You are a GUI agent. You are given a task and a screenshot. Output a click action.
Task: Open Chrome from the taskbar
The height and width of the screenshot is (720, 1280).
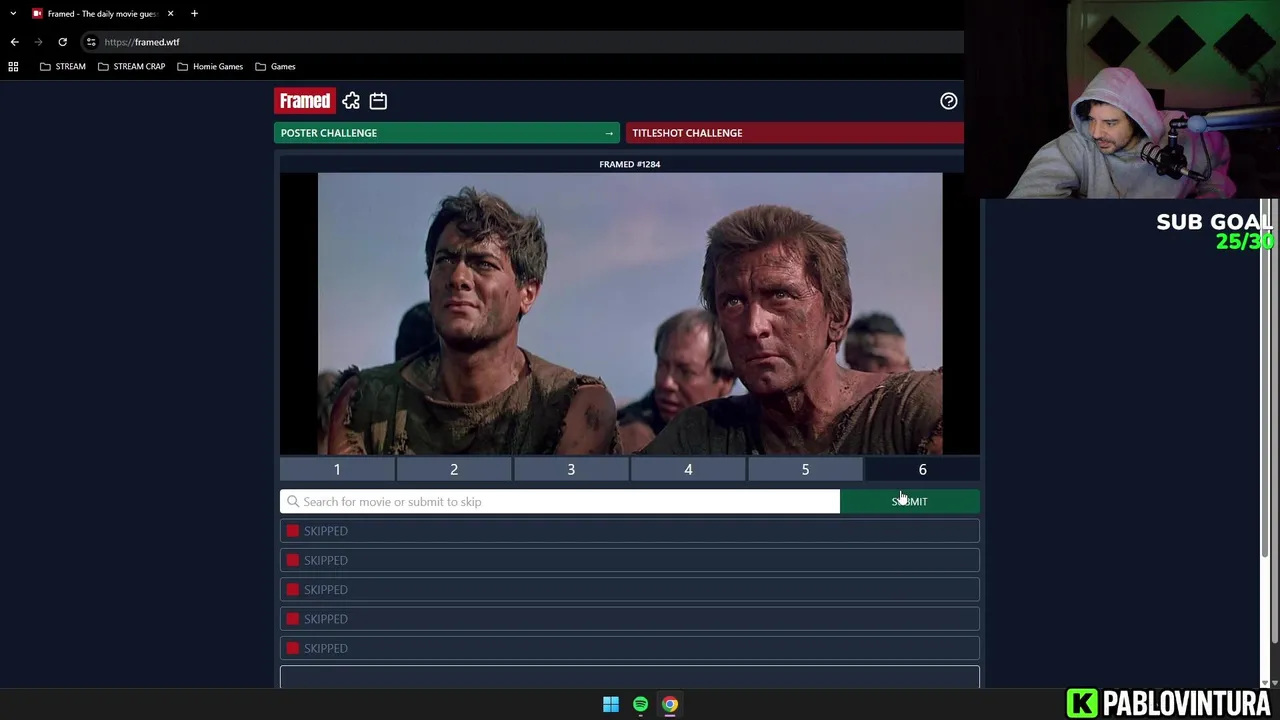tap(670, 704)
